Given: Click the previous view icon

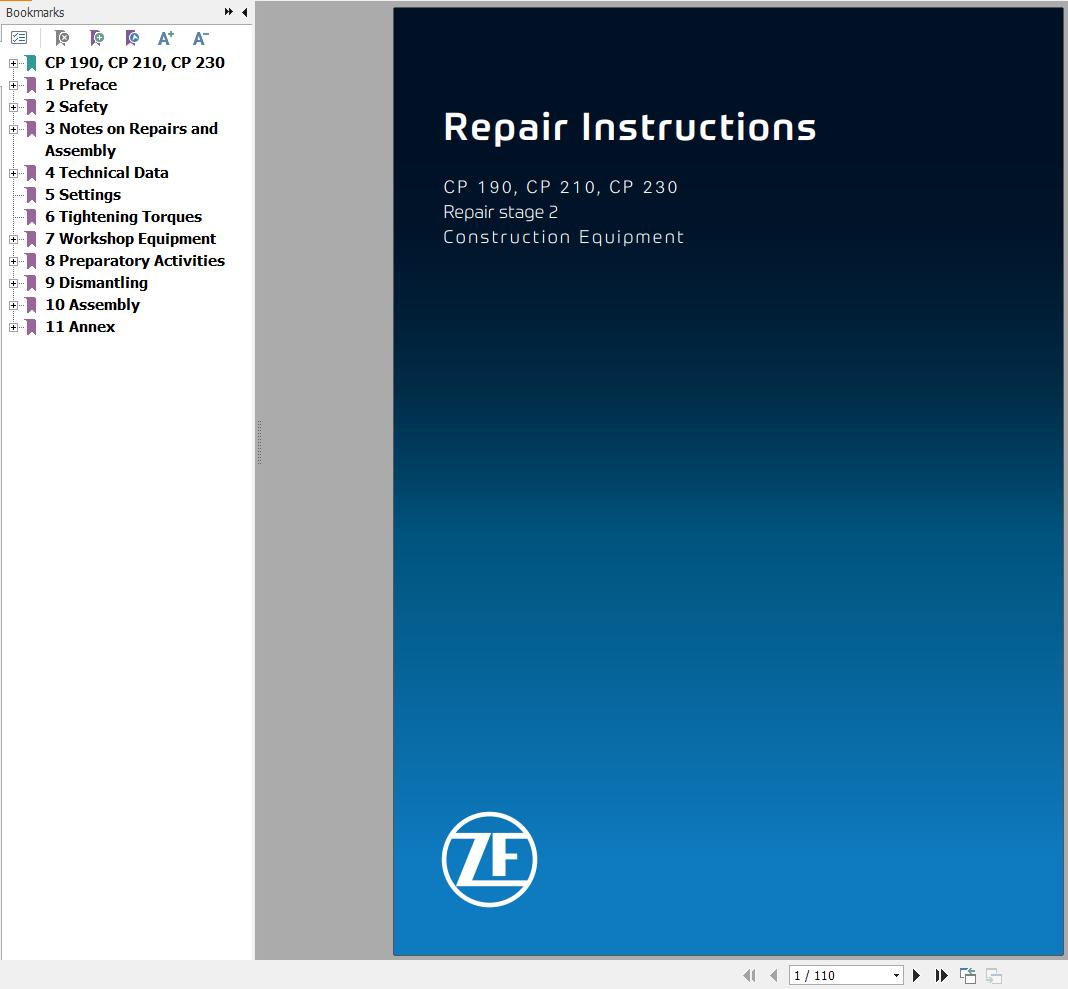Looking at the screenshot, I should click(x=968, y=975).
